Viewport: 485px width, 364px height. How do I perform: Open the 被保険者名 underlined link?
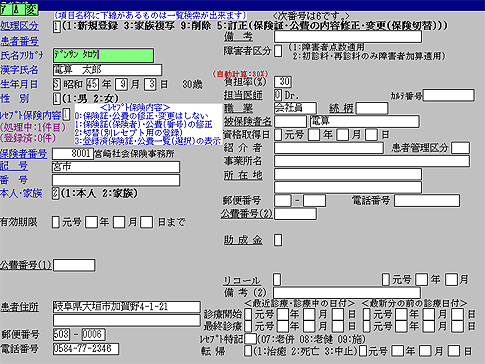click(247, 121)
